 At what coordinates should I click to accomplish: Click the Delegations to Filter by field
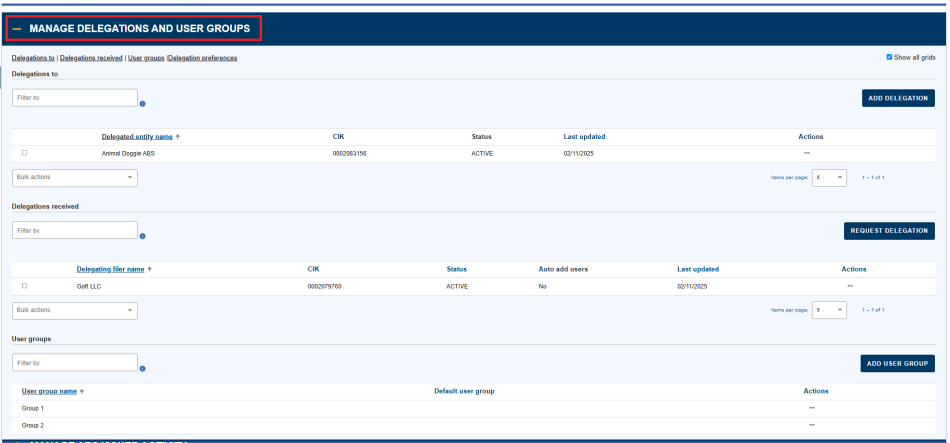pos(75,98)
